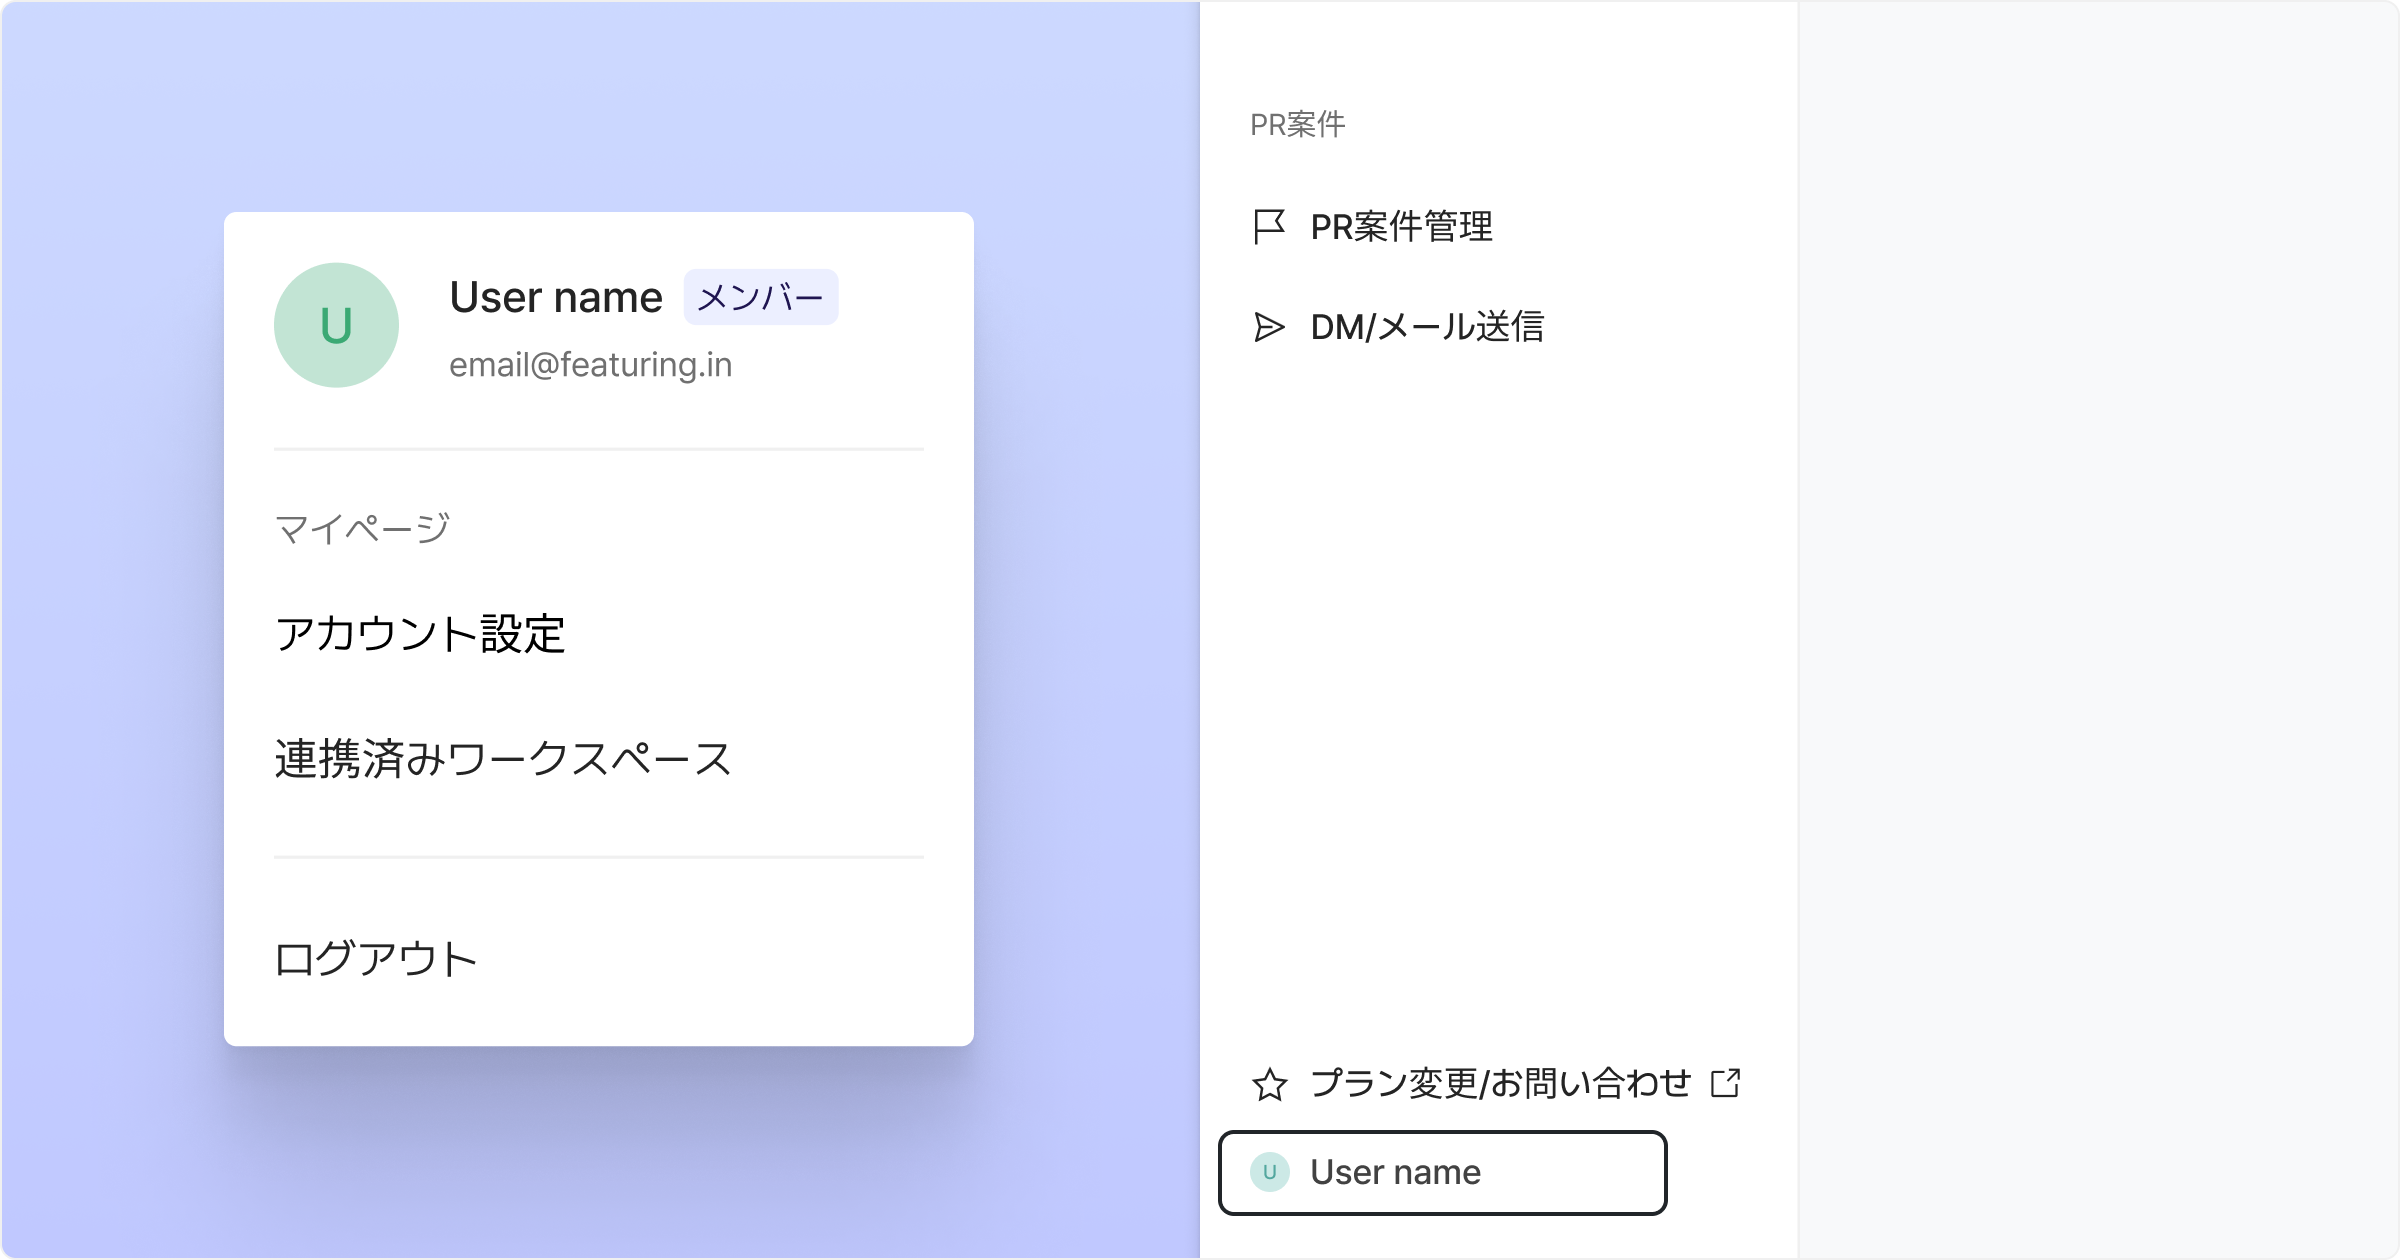
Task: Click the small U avatar in sidebar
Action: click(1269, 1172)
